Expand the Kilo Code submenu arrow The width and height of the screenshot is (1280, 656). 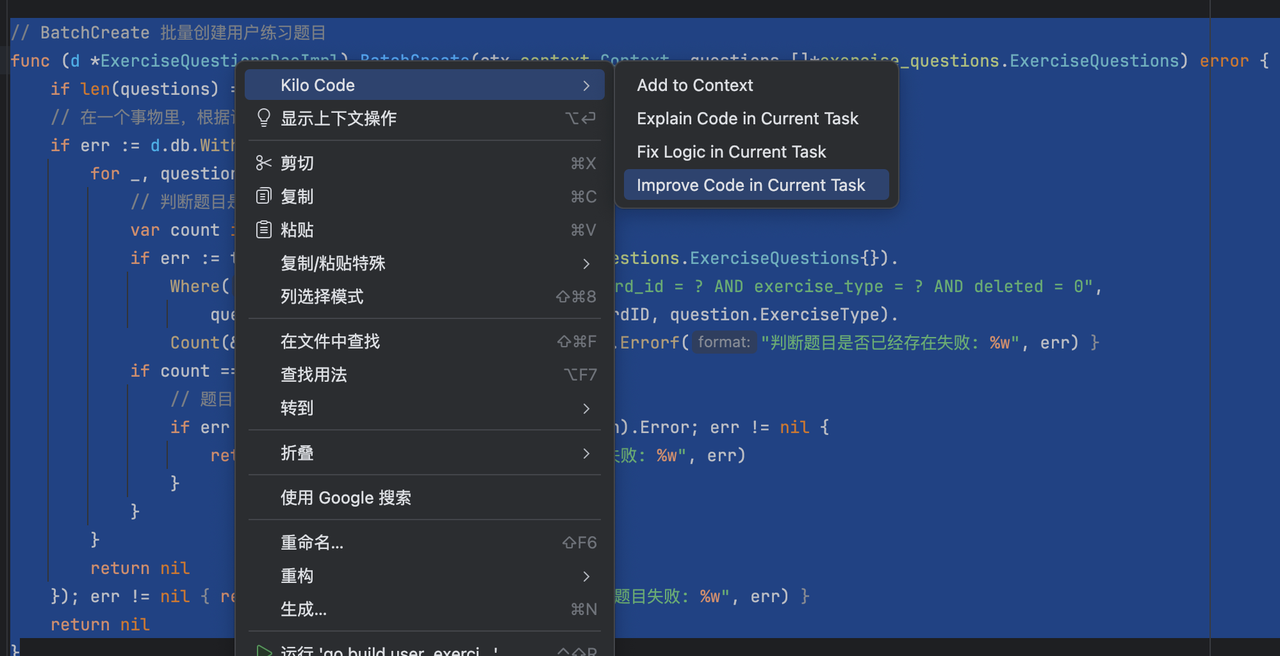588,85
